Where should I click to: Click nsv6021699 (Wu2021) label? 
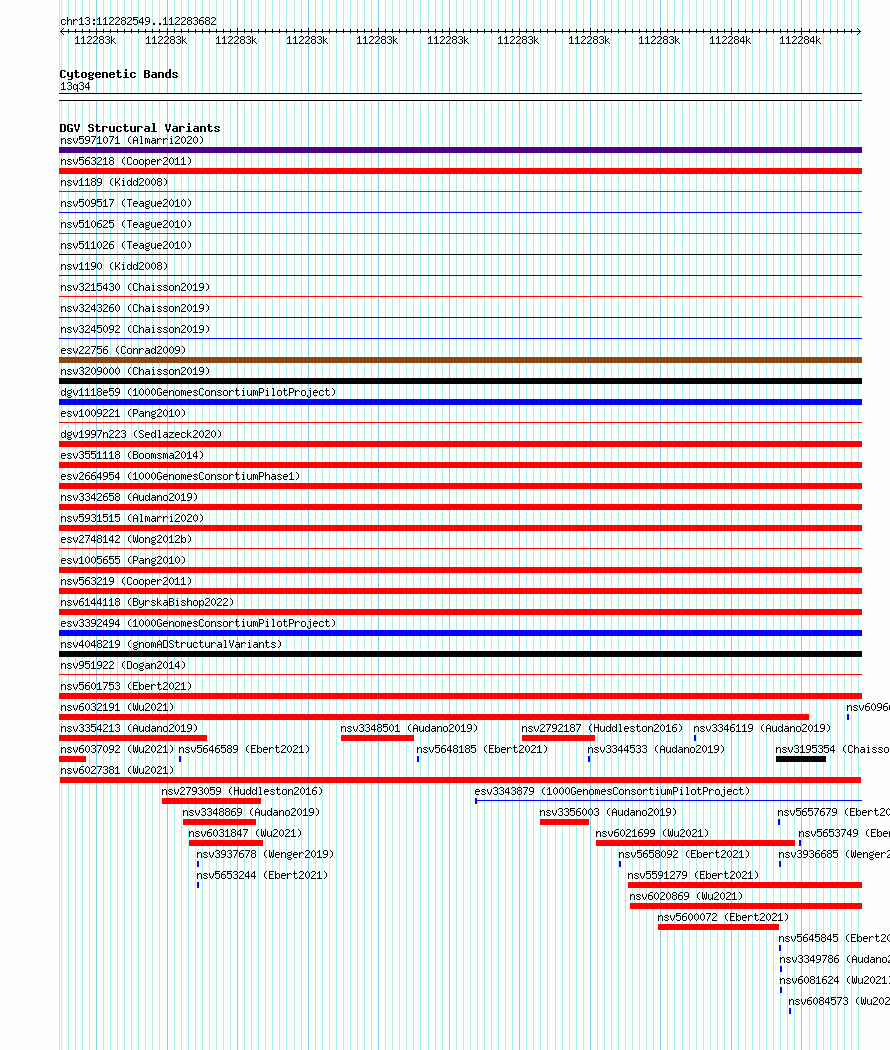tap(652, 834)
